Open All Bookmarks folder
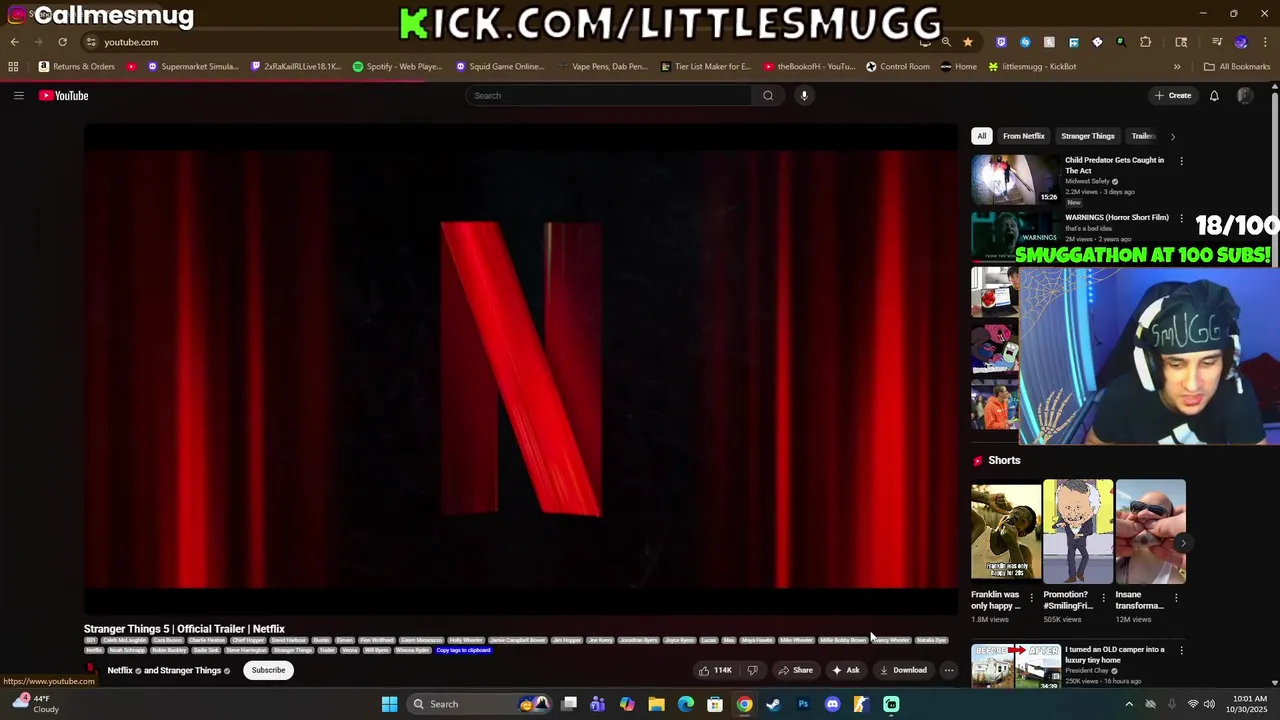The image size is (1280, 720). pos(1237,67)
